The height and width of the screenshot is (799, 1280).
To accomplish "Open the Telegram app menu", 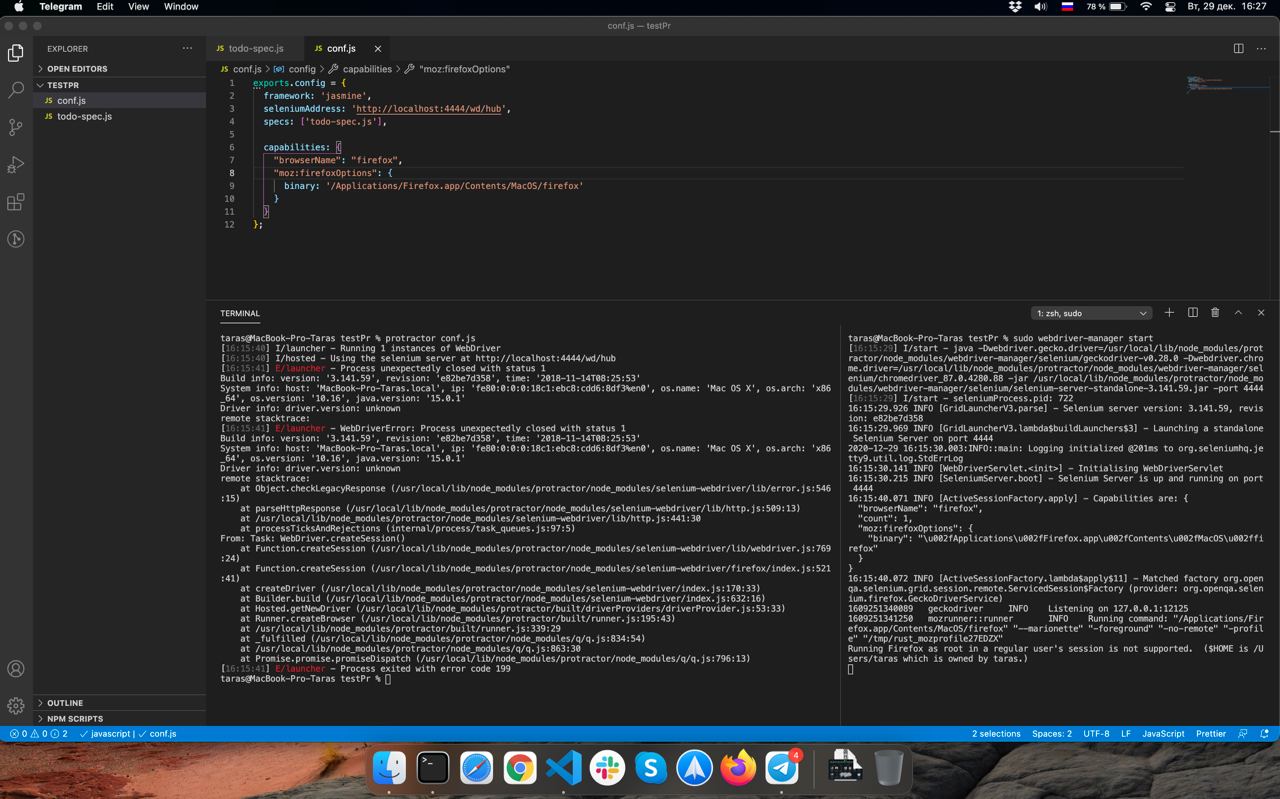I will pyautogui.click(x=61, y=7).
